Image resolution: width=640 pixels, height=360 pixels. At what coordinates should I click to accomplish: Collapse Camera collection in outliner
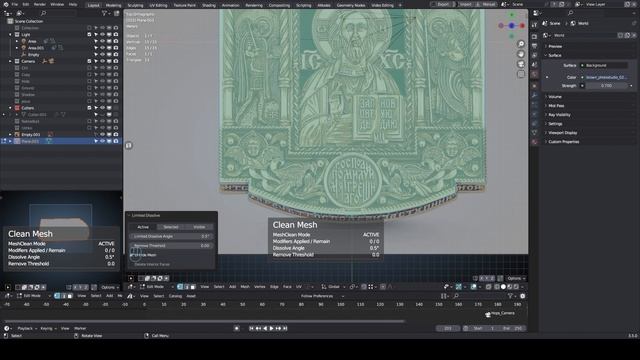coord(10,61)
